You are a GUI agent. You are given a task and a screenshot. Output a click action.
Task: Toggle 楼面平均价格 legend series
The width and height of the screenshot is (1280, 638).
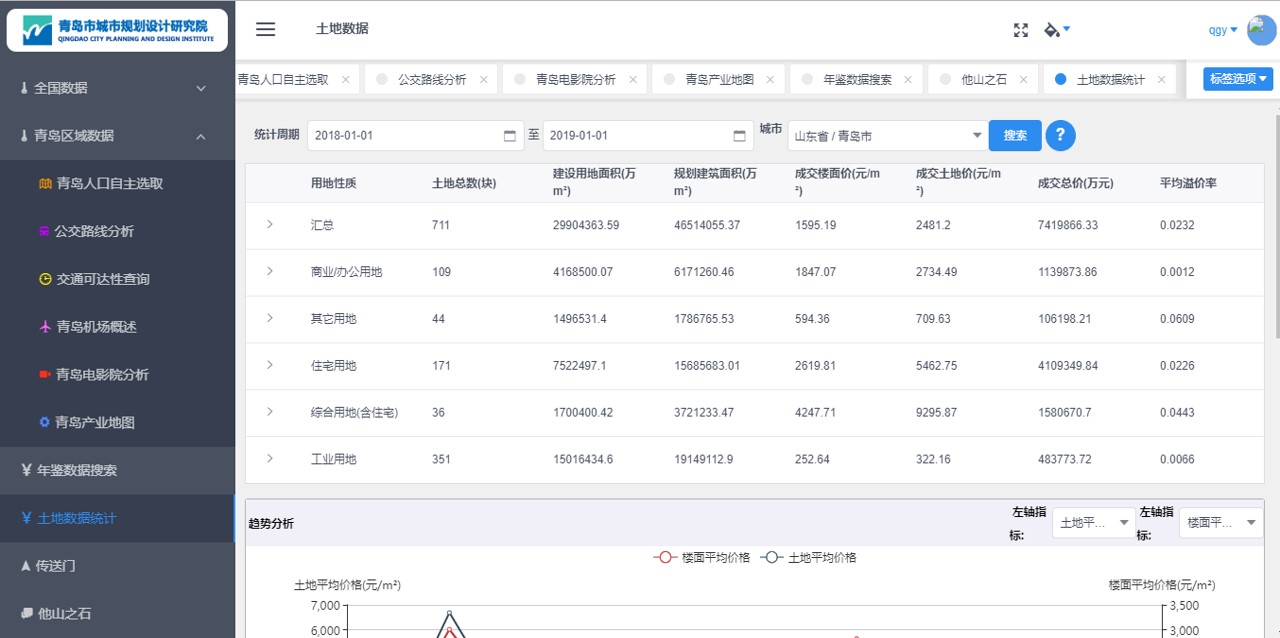pos(702,557)
